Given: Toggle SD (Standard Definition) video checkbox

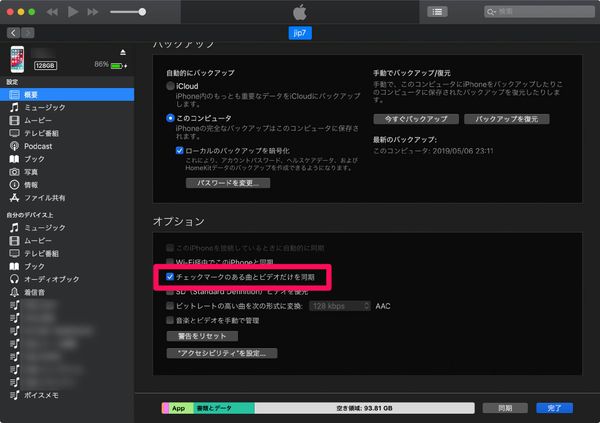Looking at the screenshot, I should tap(170, 292).
